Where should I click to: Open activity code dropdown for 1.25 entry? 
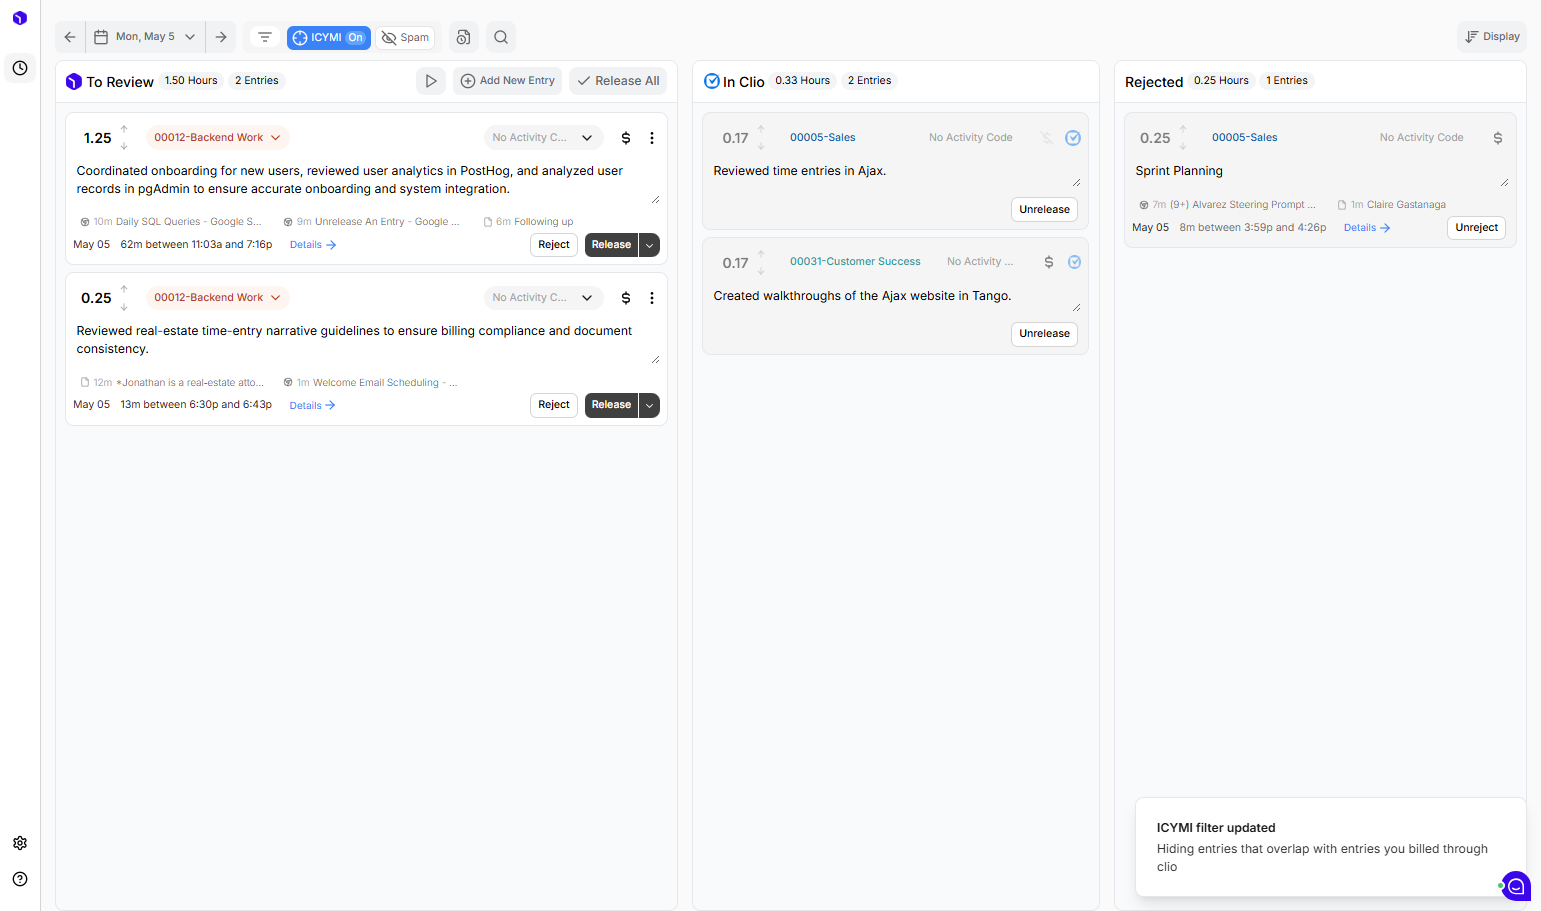(x=543, y=138)
